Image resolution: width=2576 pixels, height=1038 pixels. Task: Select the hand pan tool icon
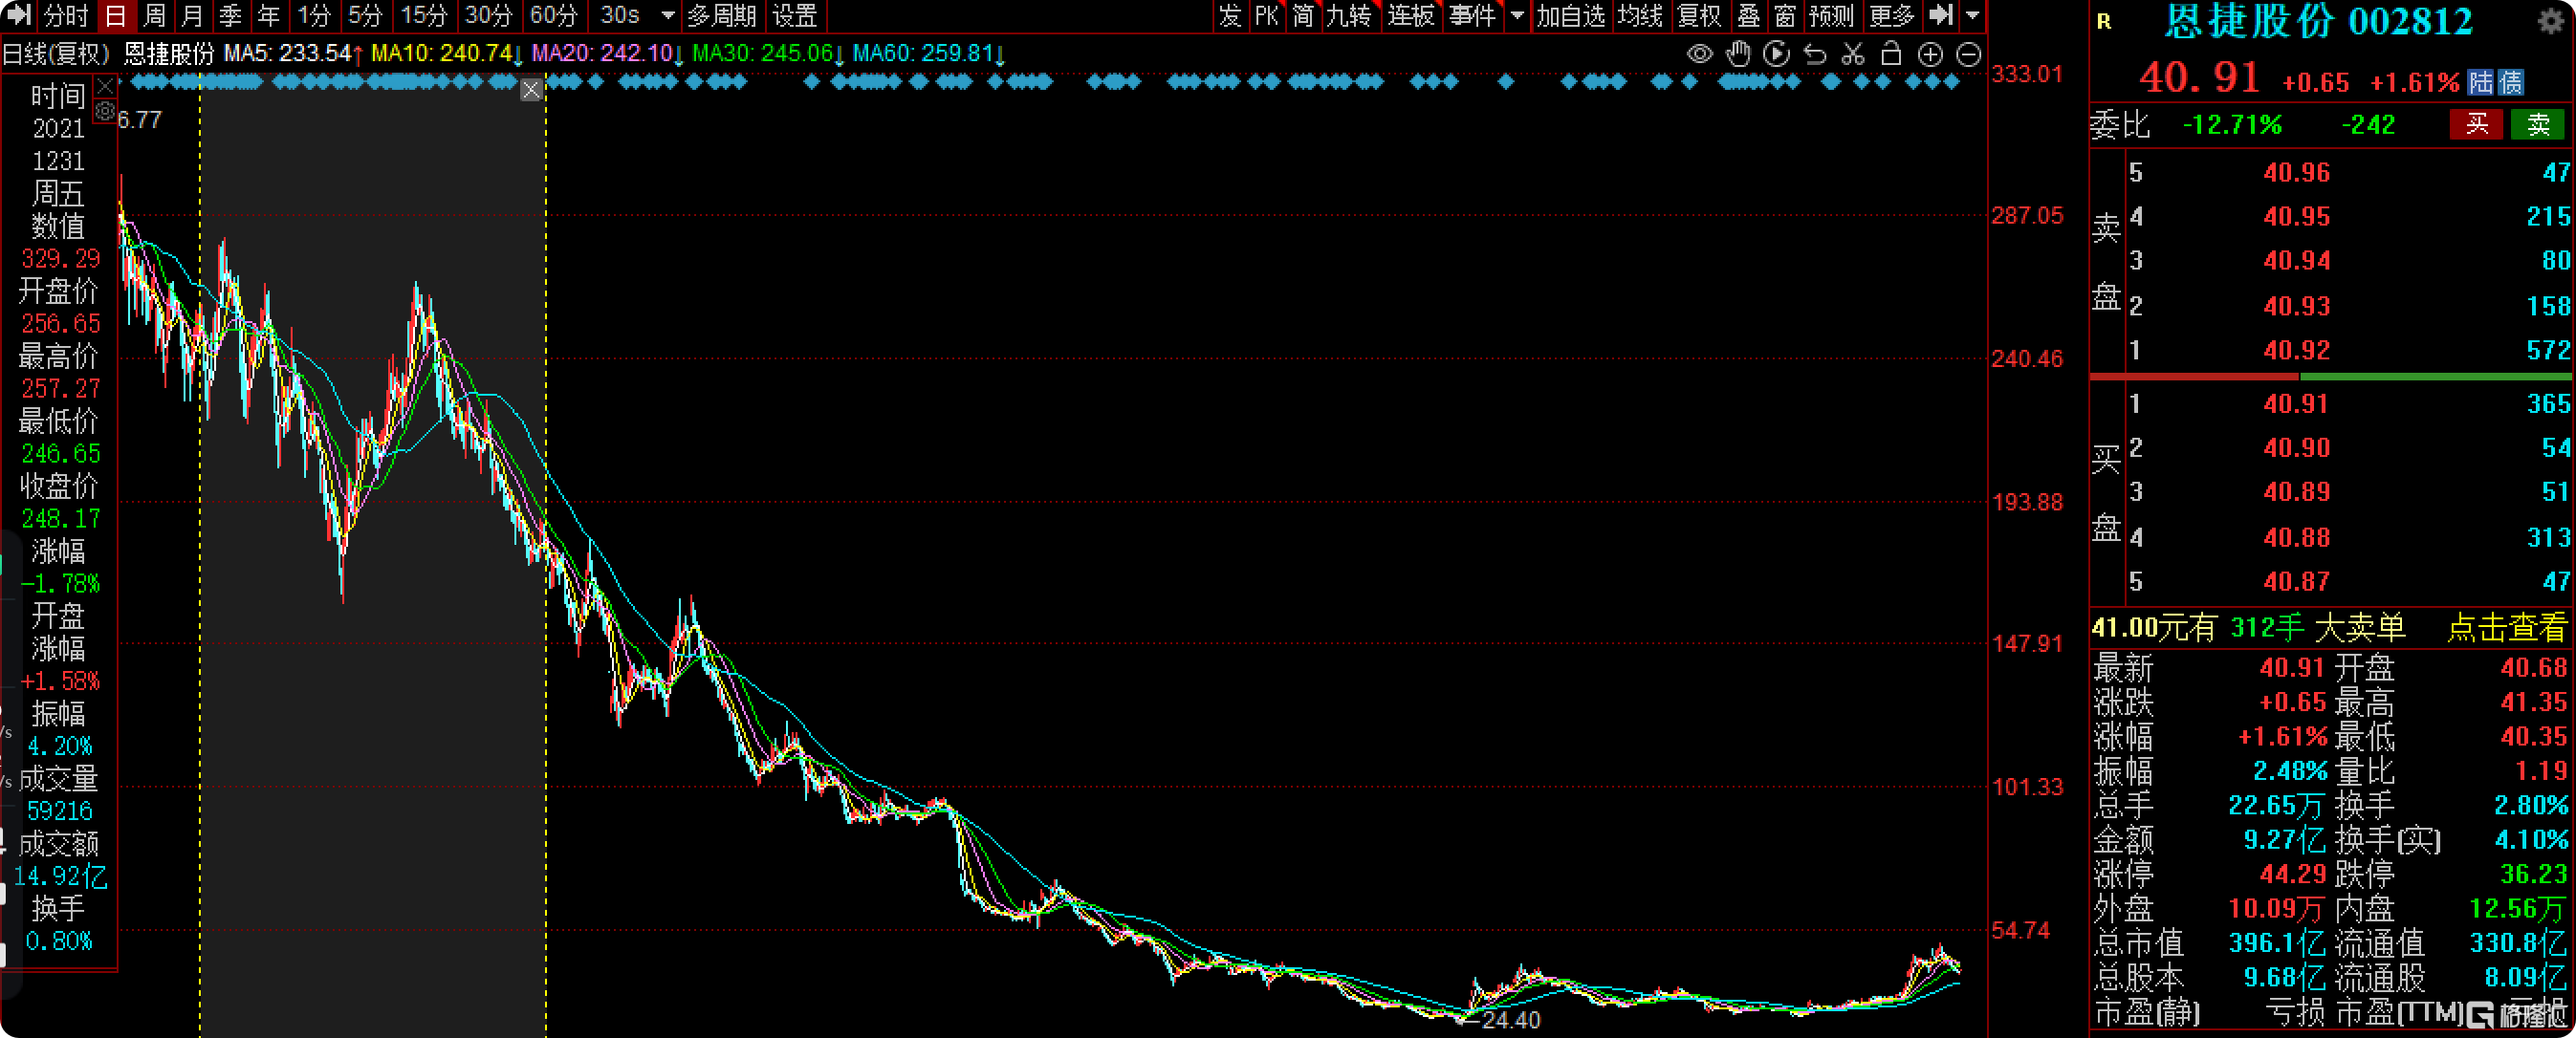coord(1738,54)
